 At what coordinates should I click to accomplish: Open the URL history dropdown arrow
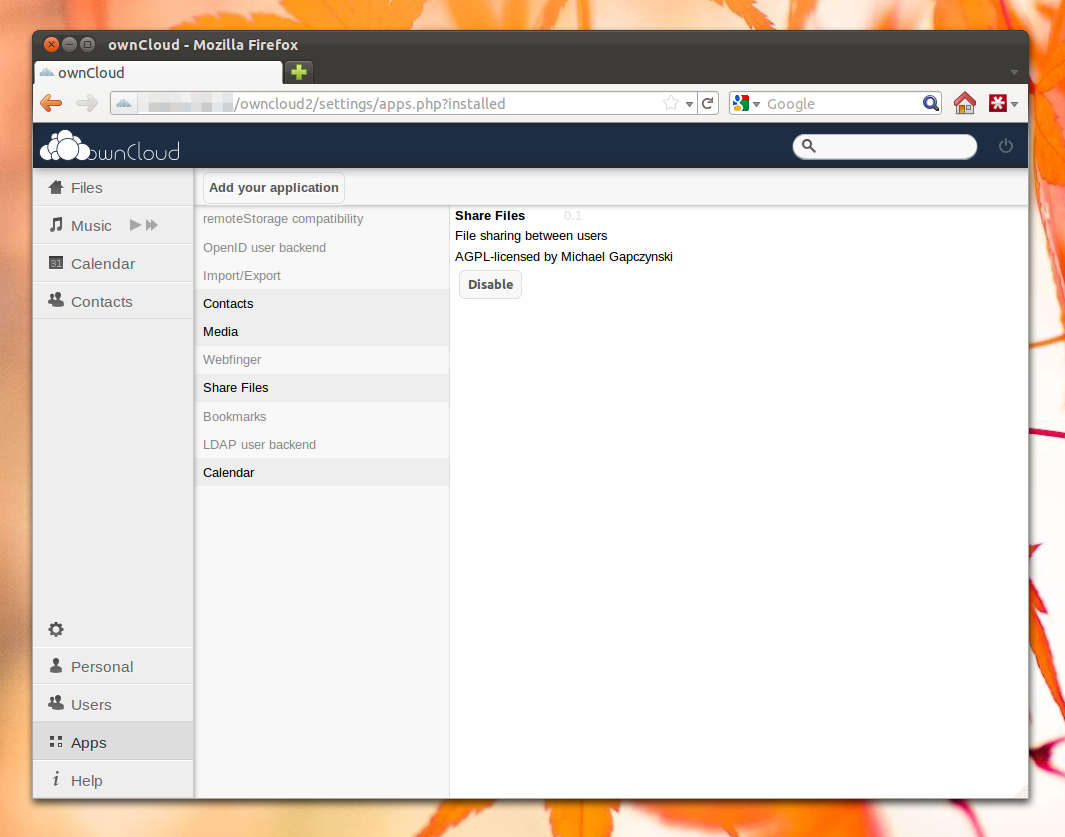pyautogui.click(x=689, y=104)
